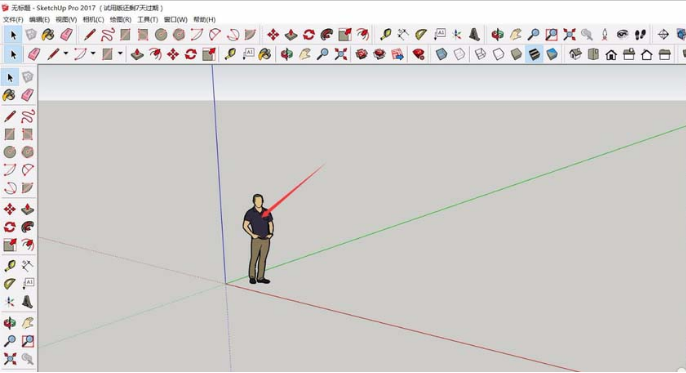Open the 窗口(W) menu

(x=175, y=20)
